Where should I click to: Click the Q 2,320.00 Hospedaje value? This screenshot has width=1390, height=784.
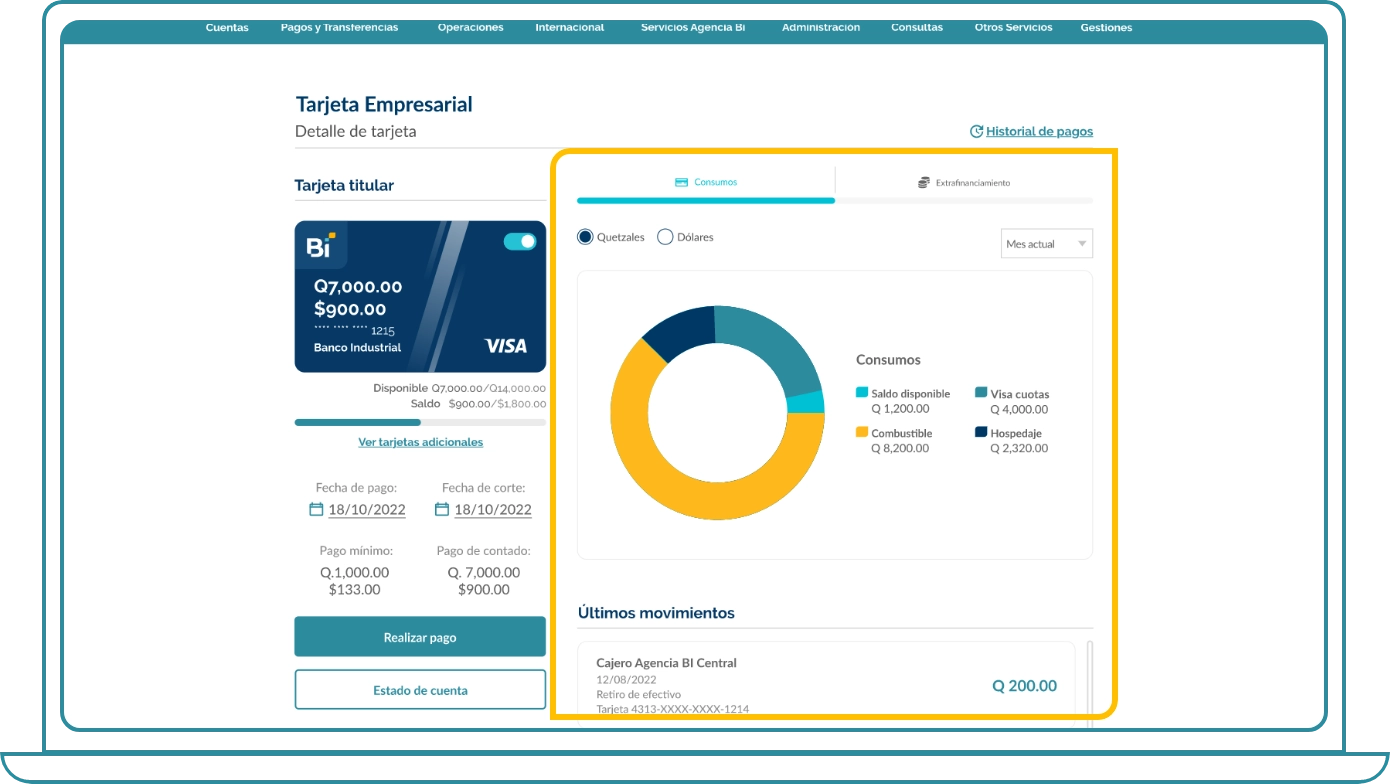point(1019,448)
